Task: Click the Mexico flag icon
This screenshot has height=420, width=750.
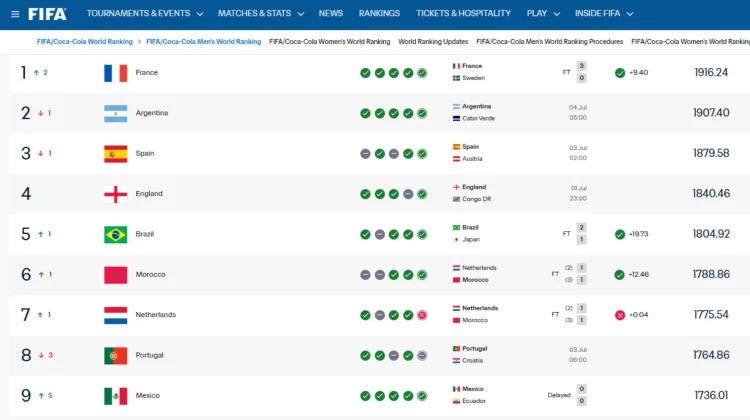Action: click(116, 396)
